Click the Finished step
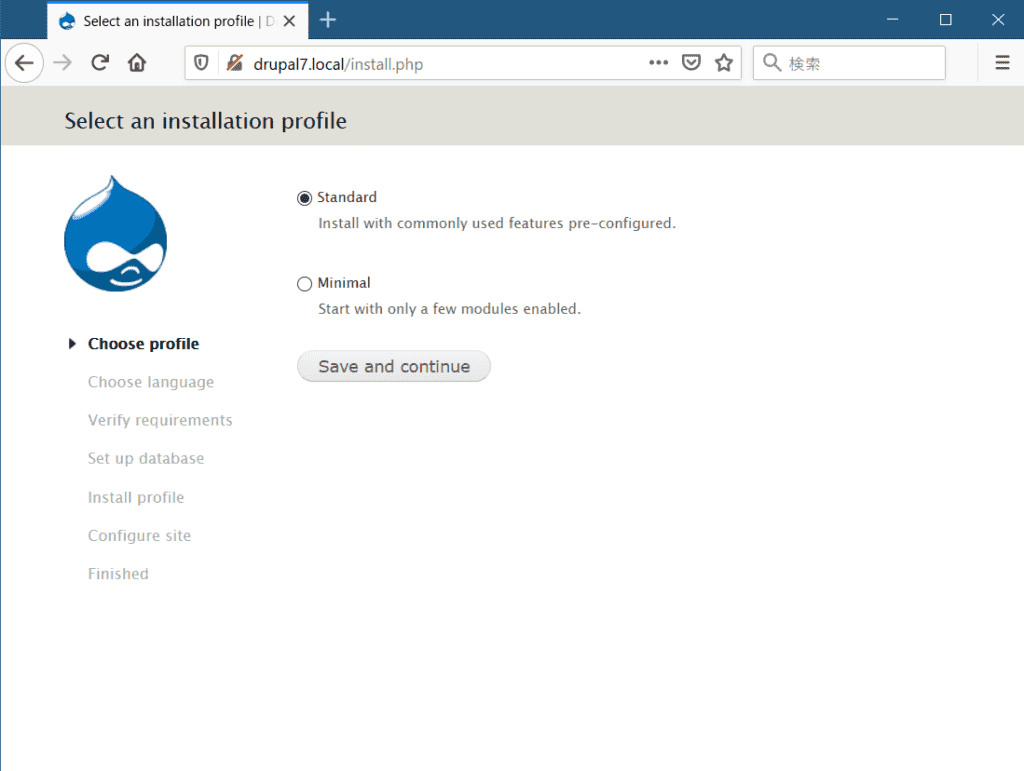 [x=118, y=574]
